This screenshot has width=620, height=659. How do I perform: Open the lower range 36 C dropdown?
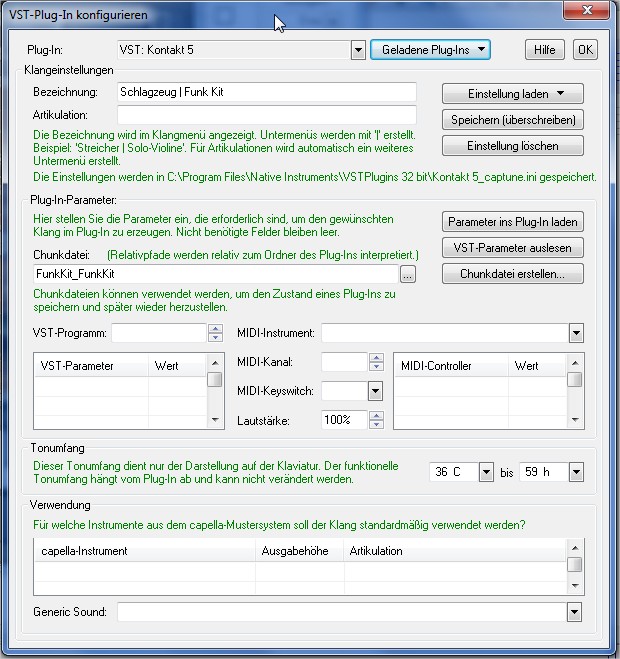coord(486,472)
